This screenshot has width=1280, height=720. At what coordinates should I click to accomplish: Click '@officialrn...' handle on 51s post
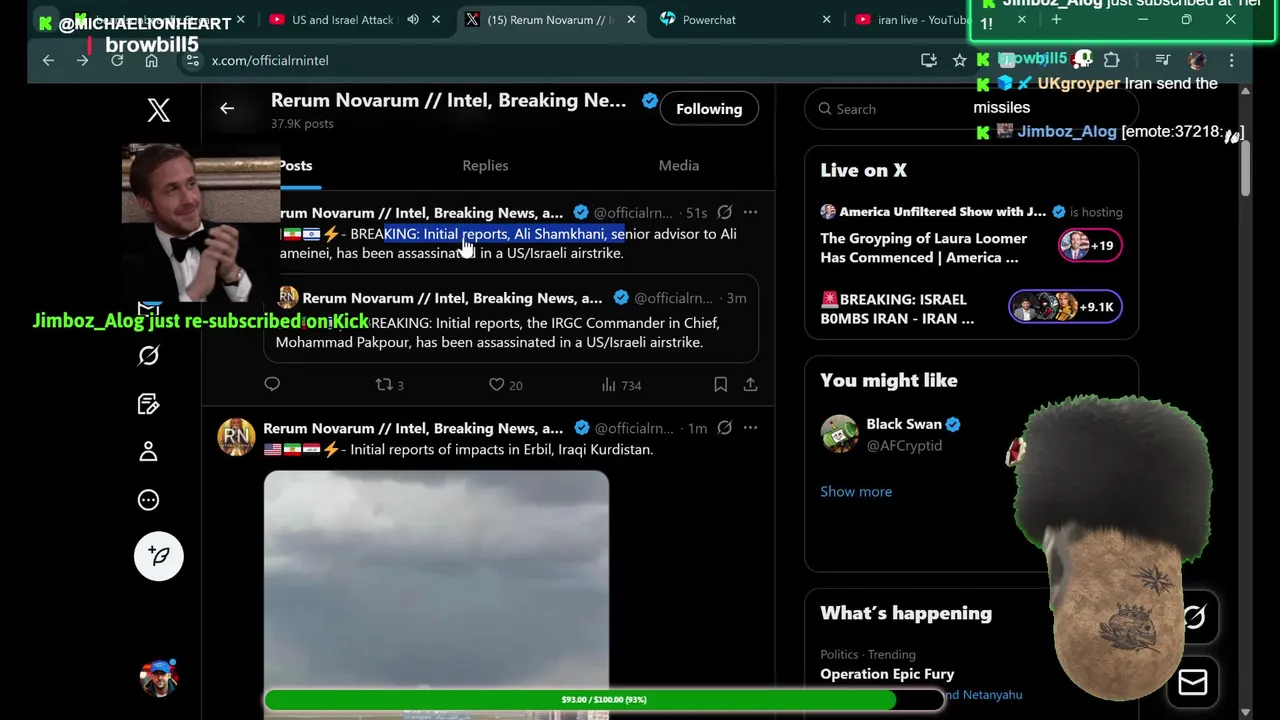(633, 213)
